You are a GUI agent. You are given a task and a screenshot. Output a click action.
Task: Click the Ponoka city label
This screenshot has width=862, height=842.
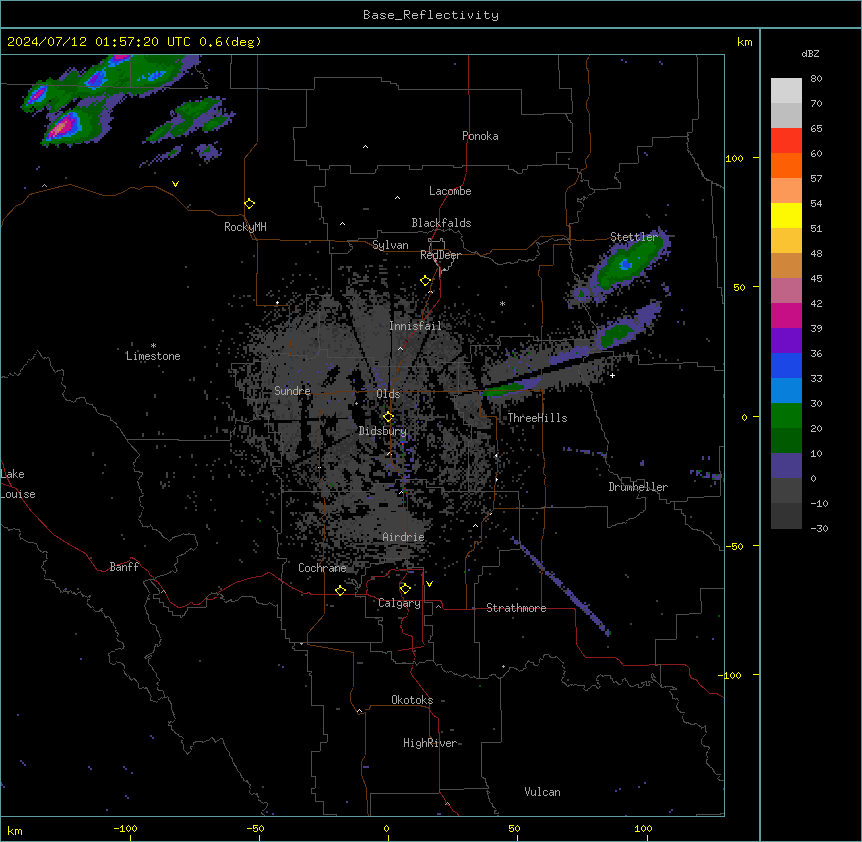tap(480, 136)
